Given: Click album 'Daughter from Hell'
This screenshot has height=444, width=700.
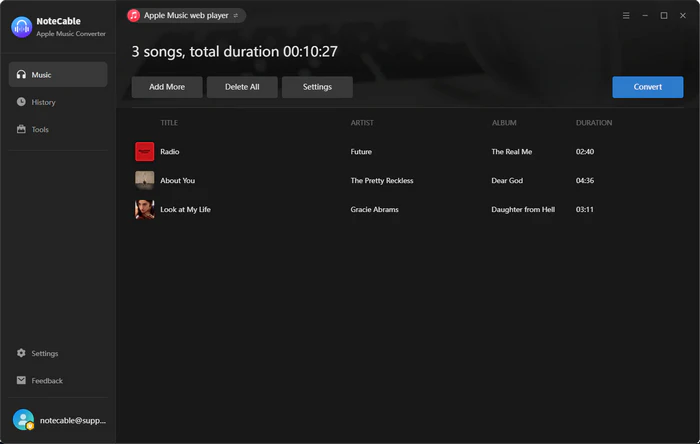Looking at the screenshot, I should point(523,209).
